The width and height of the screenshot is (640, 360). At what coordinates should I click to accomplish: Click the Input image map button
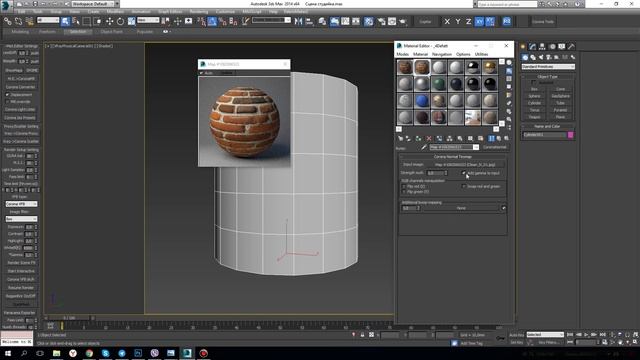465,164
